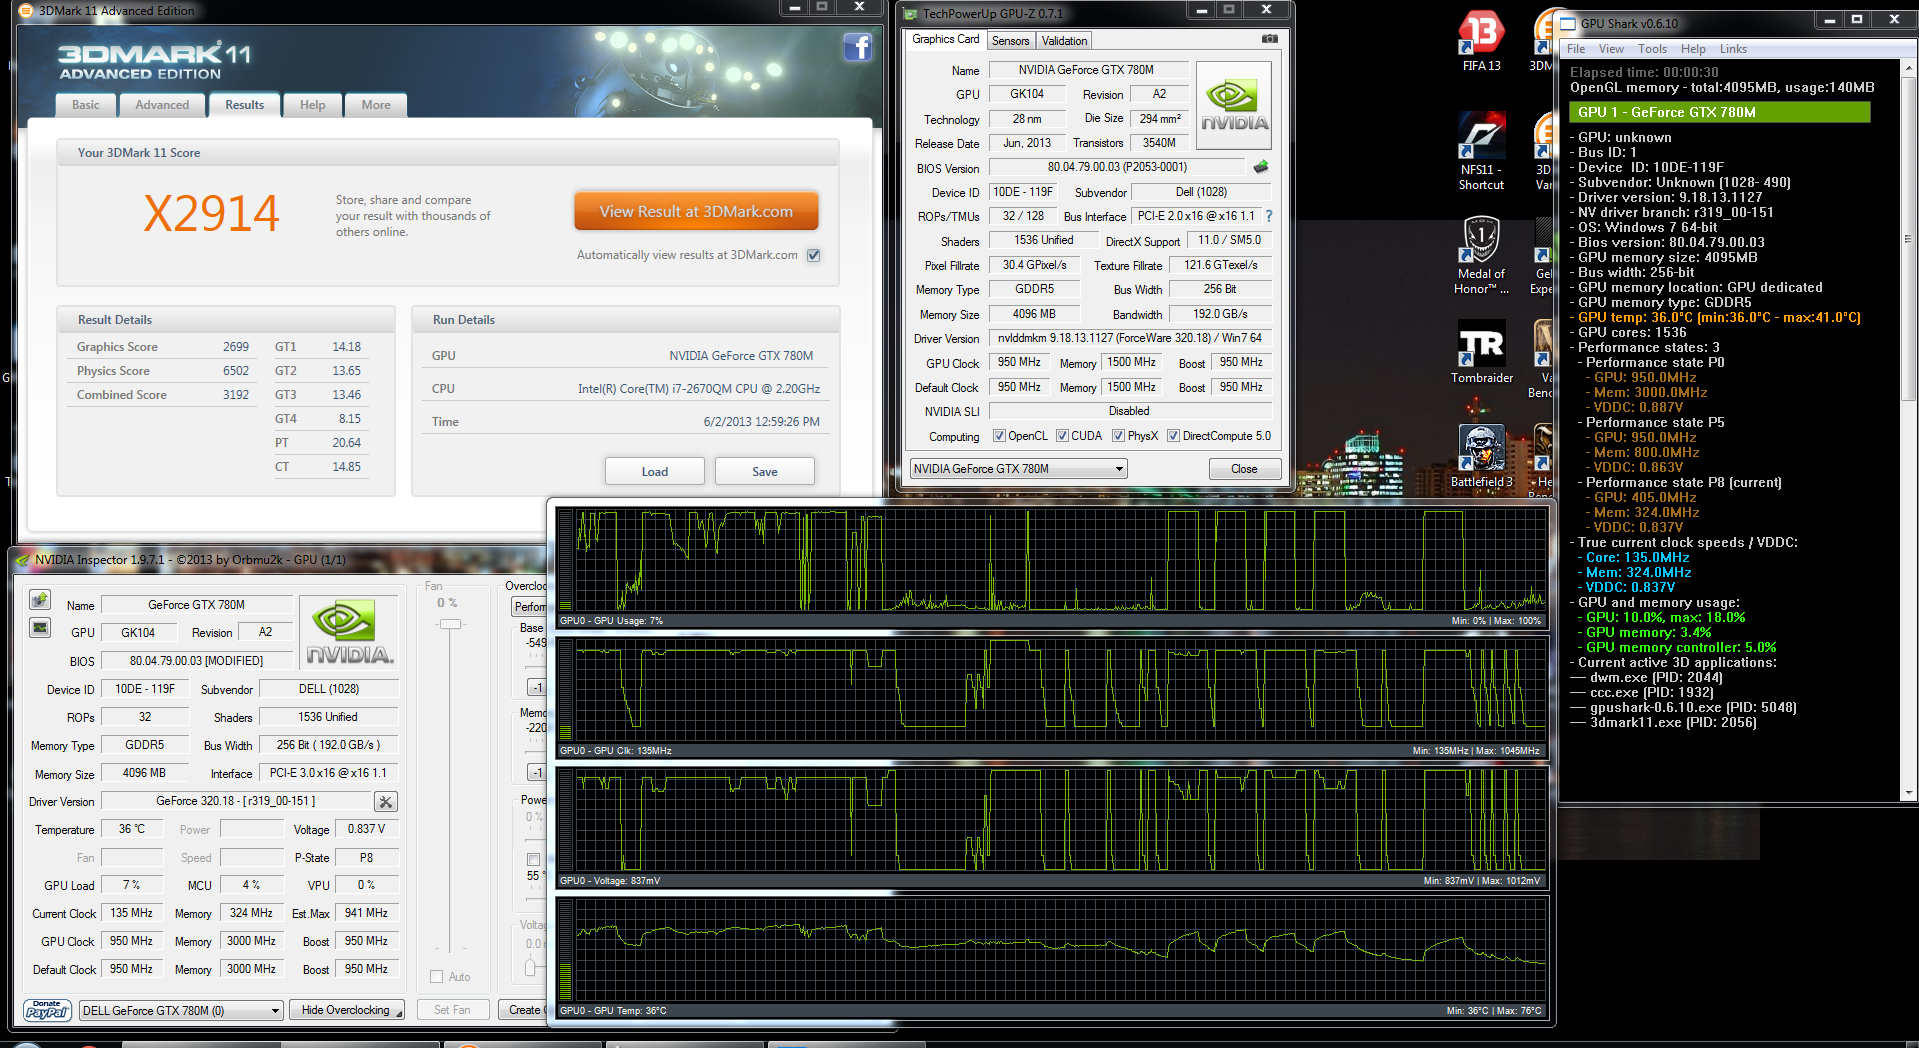Open the Medal of Honor desktop shortcut
1919x1048 pixels.
(x=1481, y=256)
